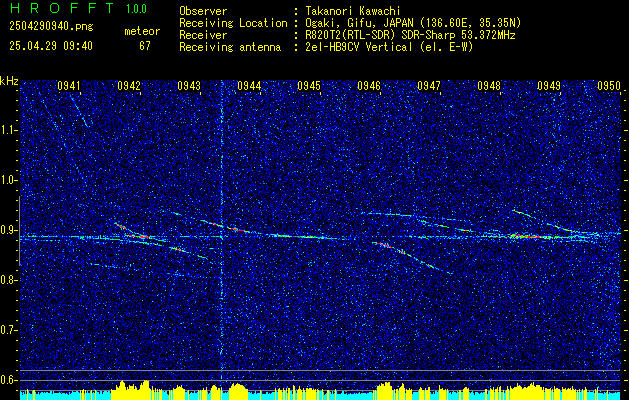Click the version number 1.0.0
This screenshot has height=400, width=629.
pyautogui.click(x=136, y=9)
